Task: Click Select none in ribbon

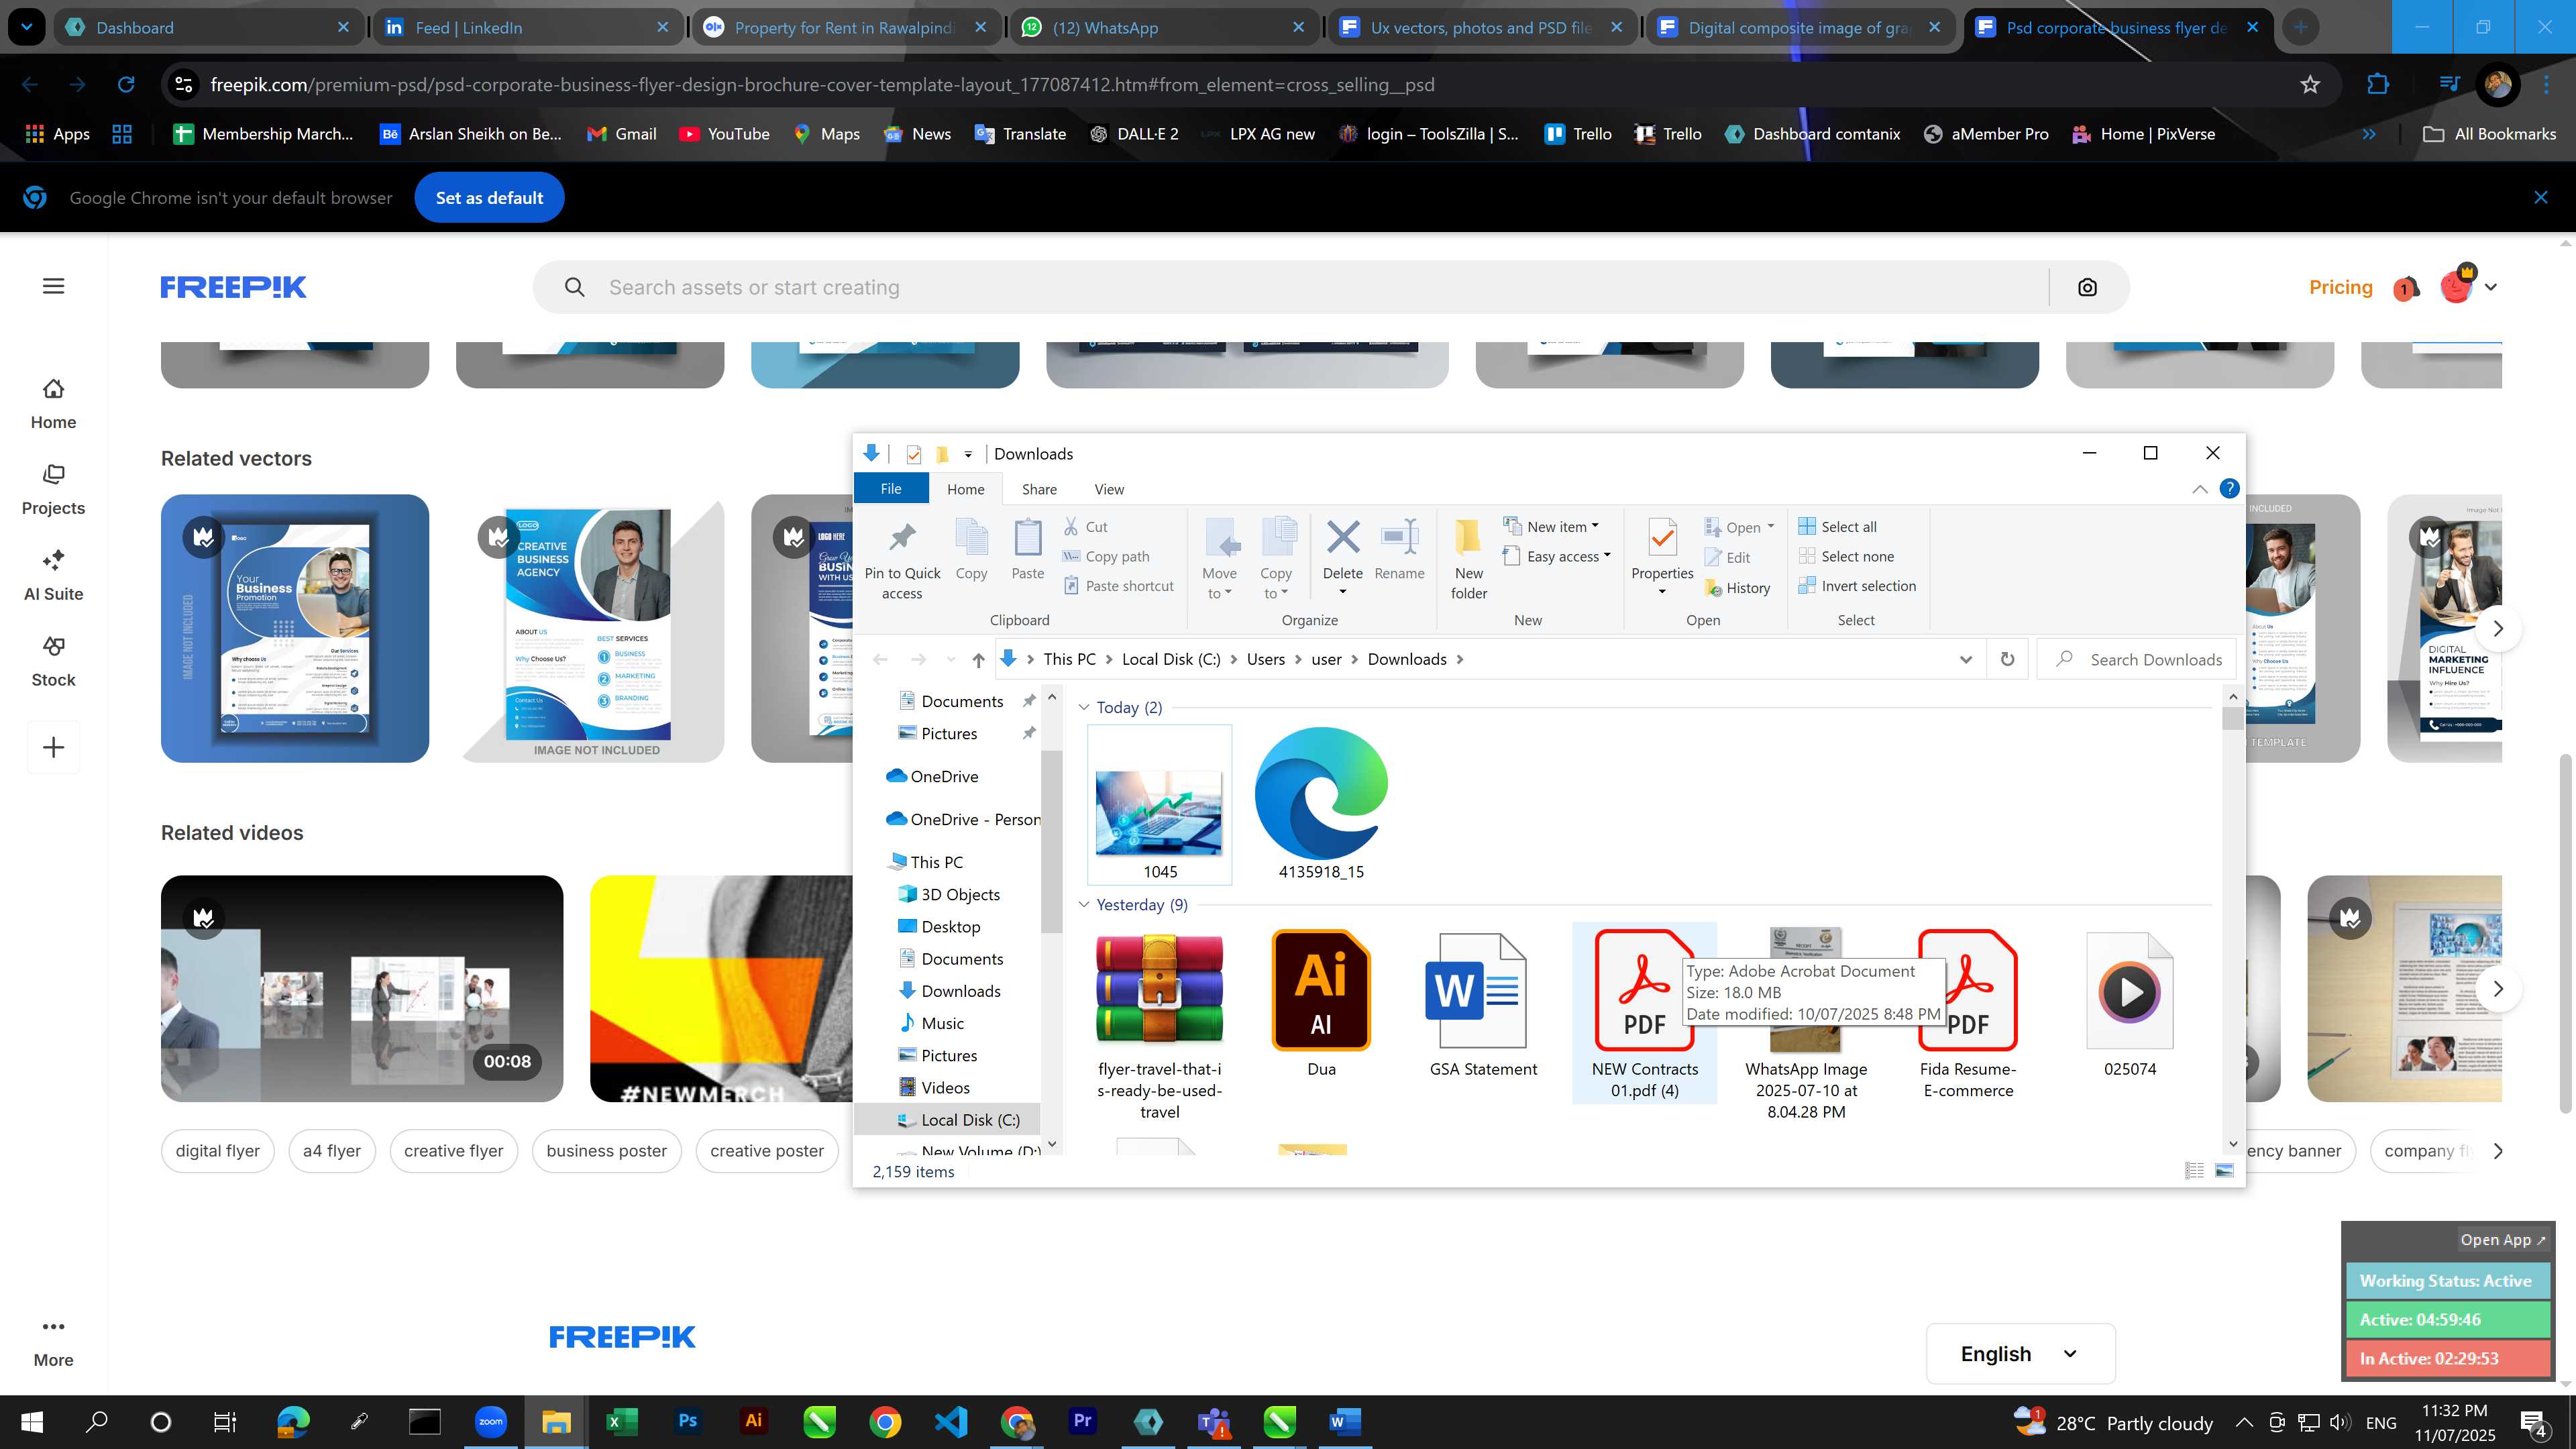Action: 1847,557
